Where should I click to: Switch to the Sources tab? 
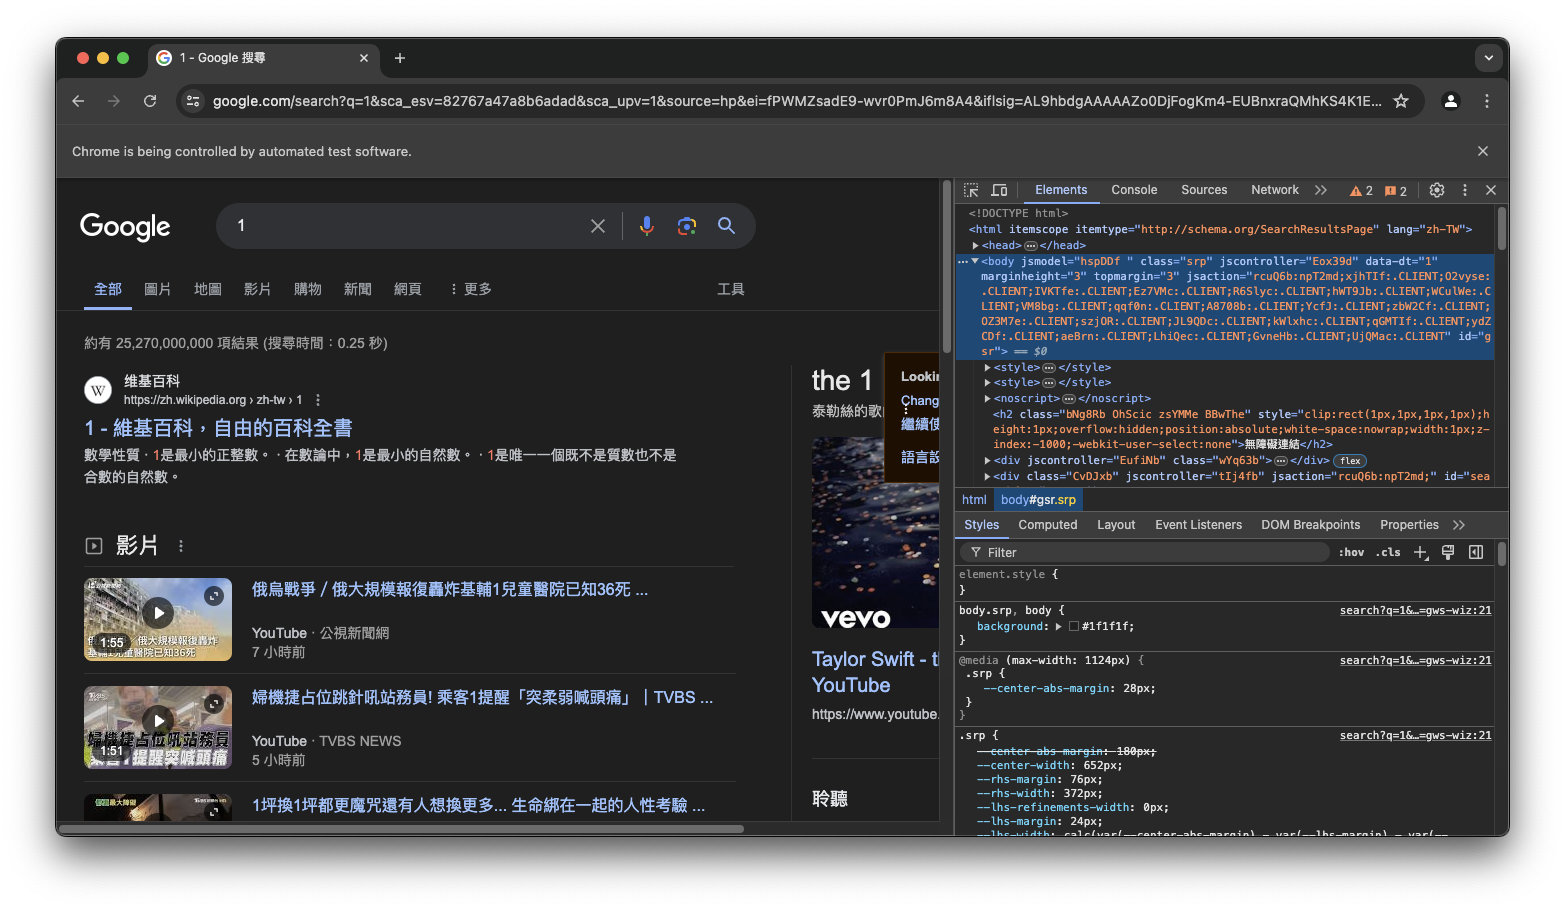1204,190
